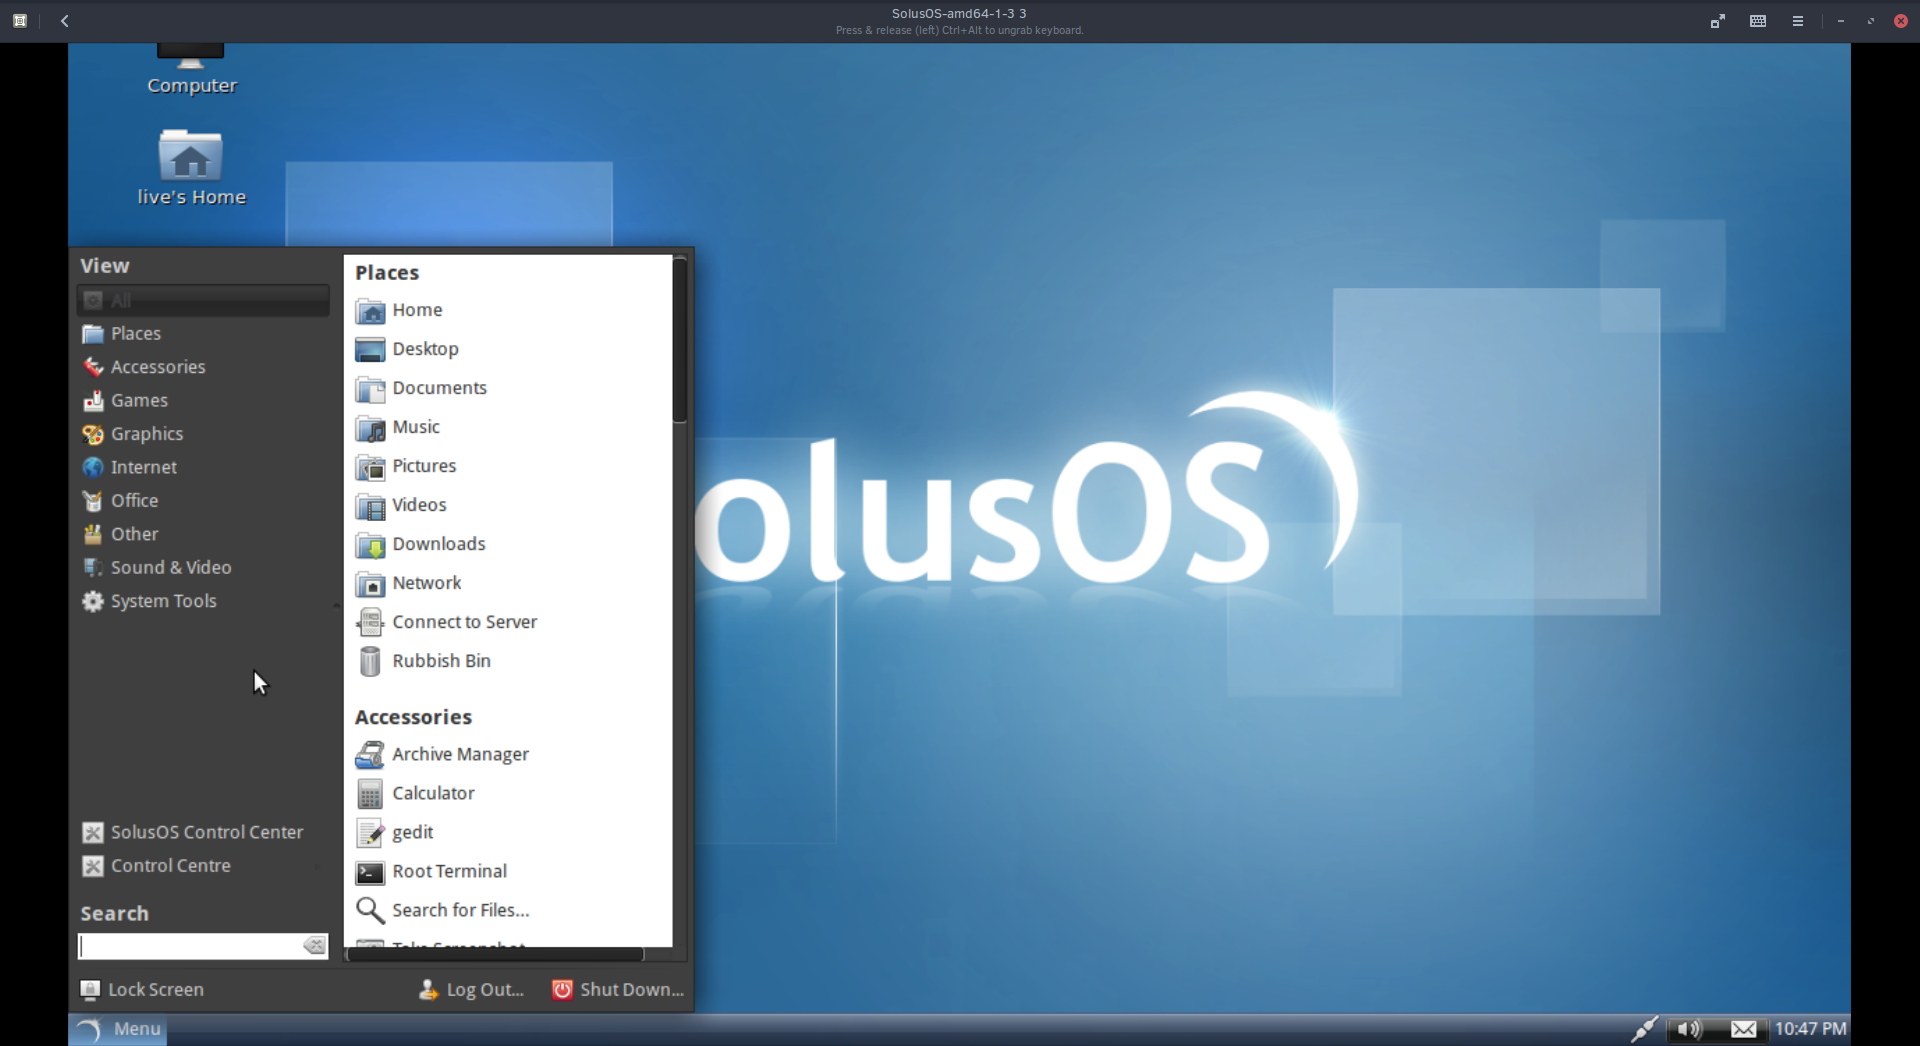Open the Computer desktop icon
Image resolution: width=1920 pixels, height=1046 pixels.
point(191,70)
